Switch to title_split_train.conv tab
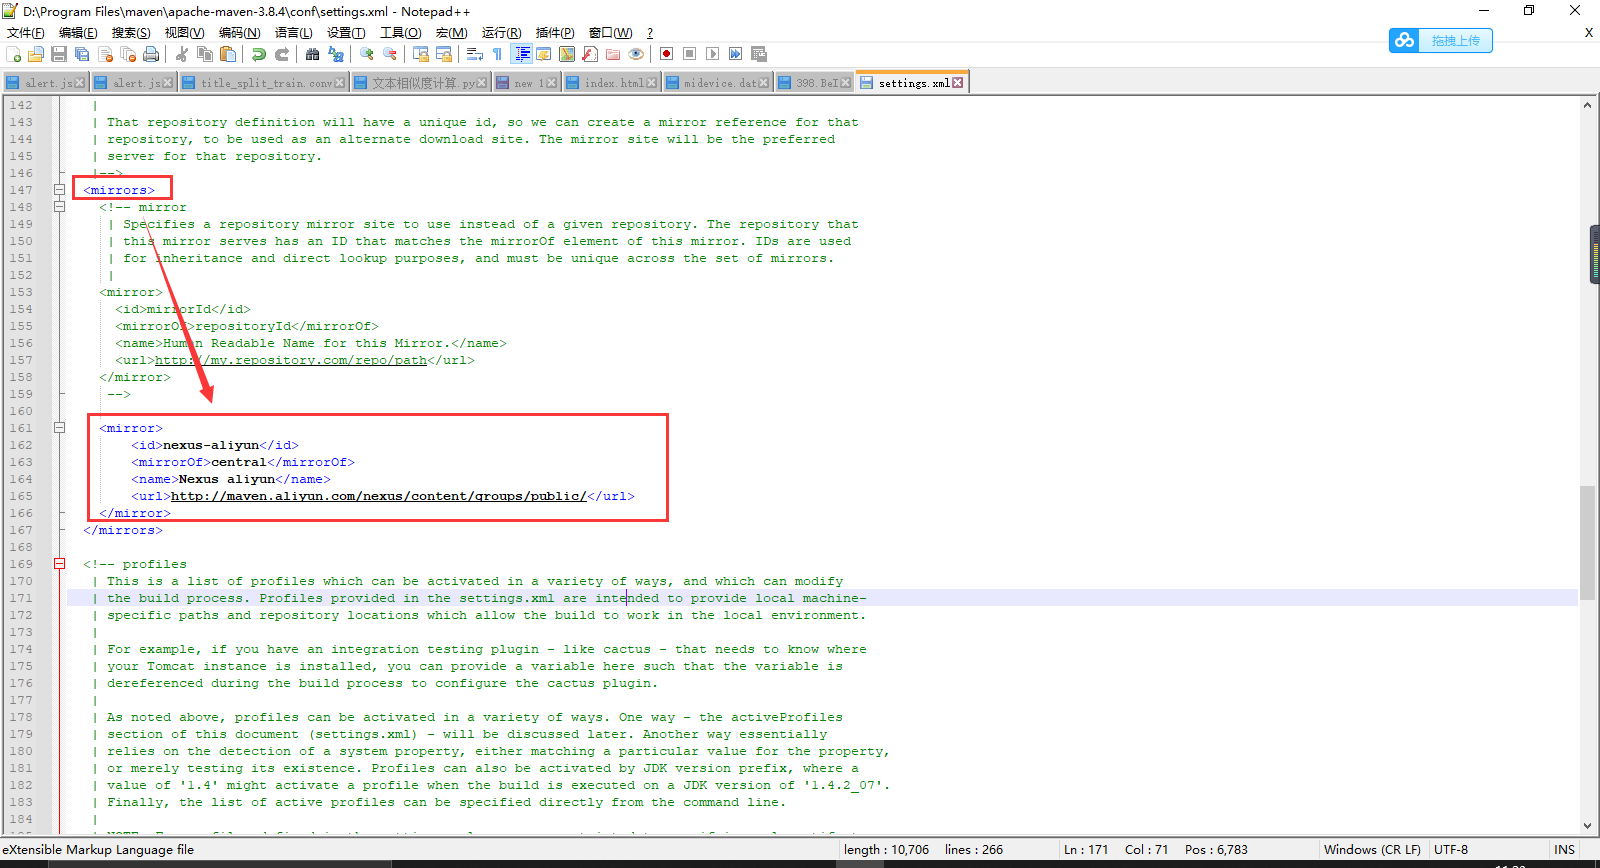Screen dimensions: 1600x868 pos(264,83)
